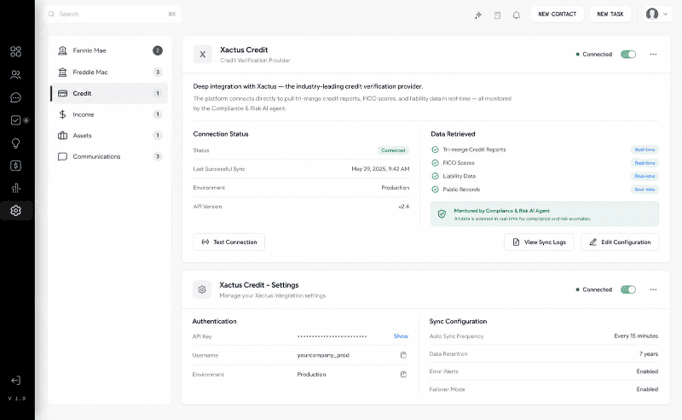682x420 pixels.
Task: Click the Public Records check icon
Action: pos(435,190)
